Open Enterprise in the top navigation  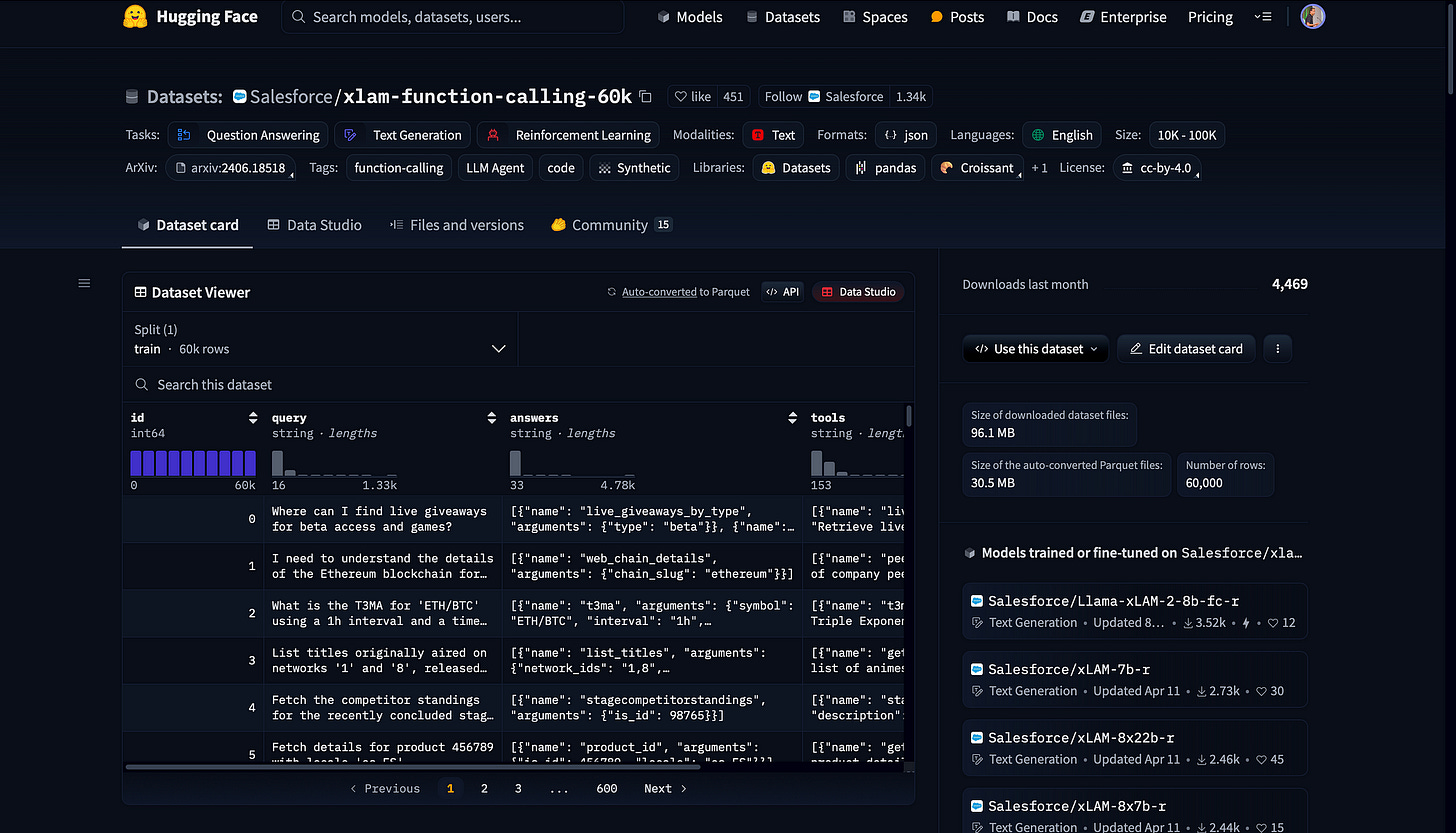point(1123,17)
